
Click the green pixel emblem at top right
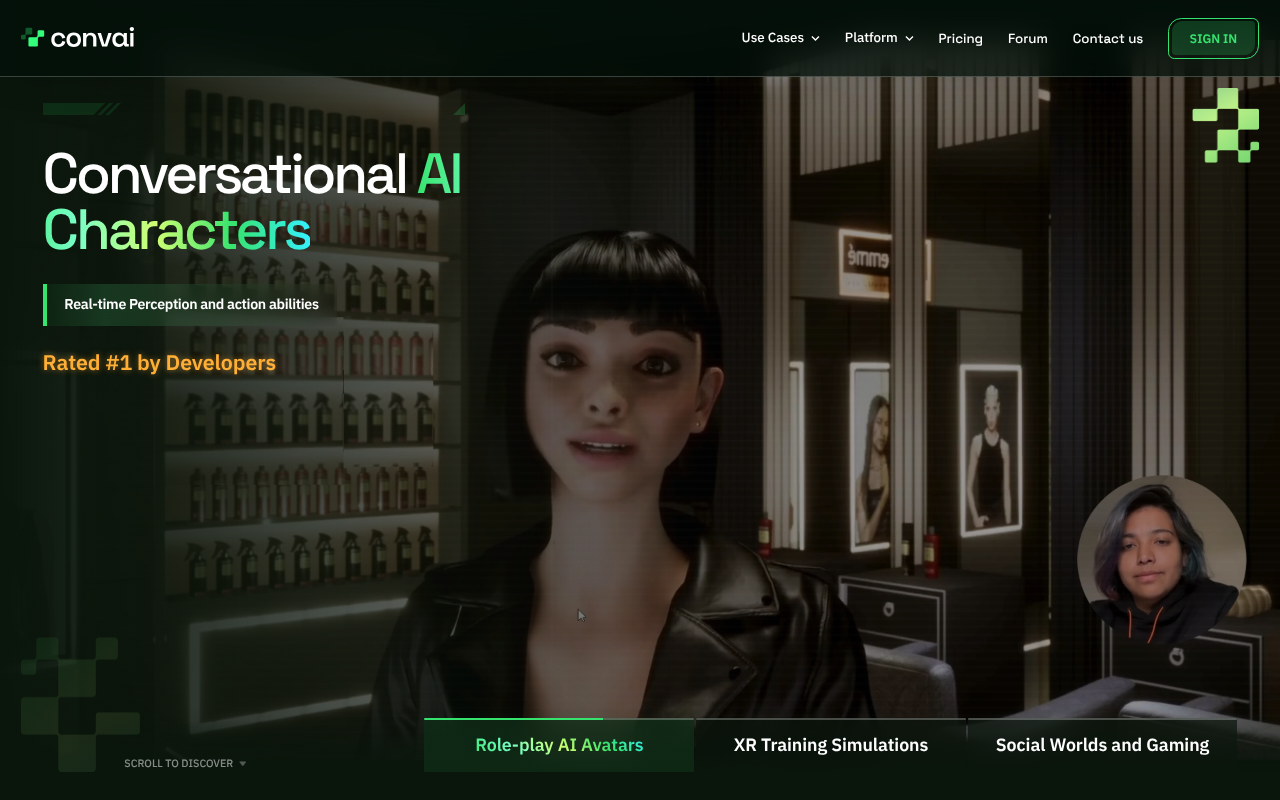coord(1226,126)
